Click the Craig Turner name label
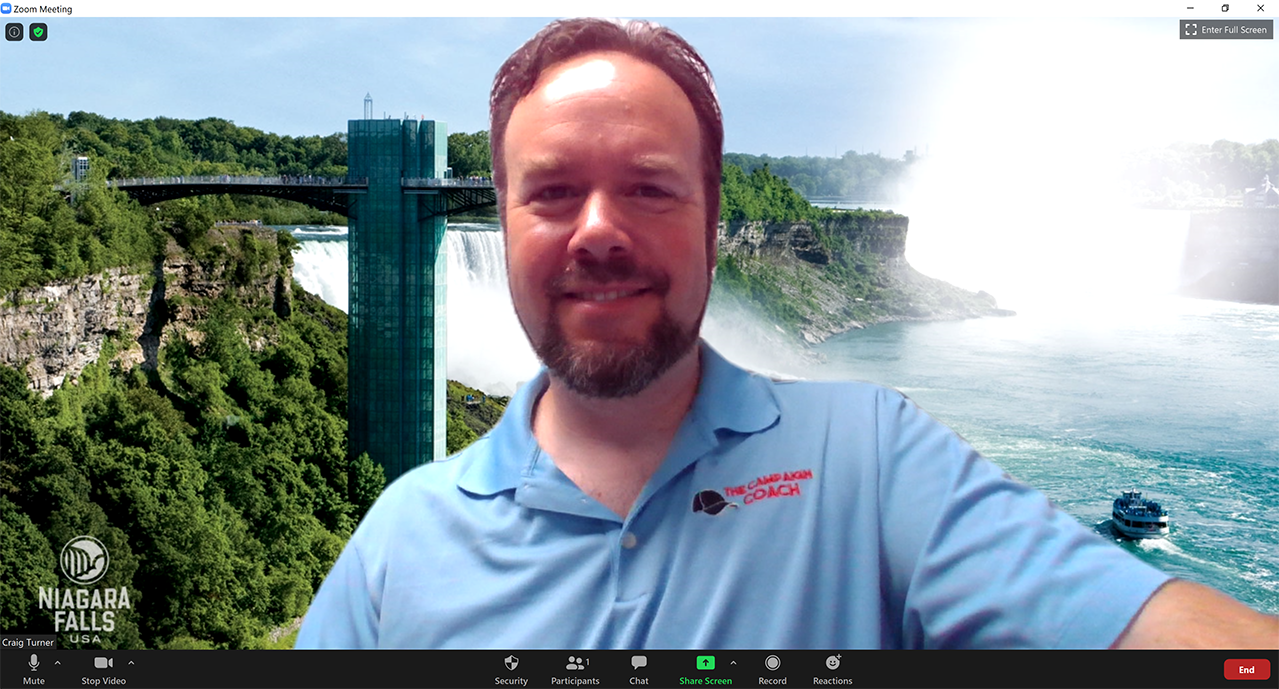Screen dimensions: 1279x689 pyautogui.click(x=28, y=643)
